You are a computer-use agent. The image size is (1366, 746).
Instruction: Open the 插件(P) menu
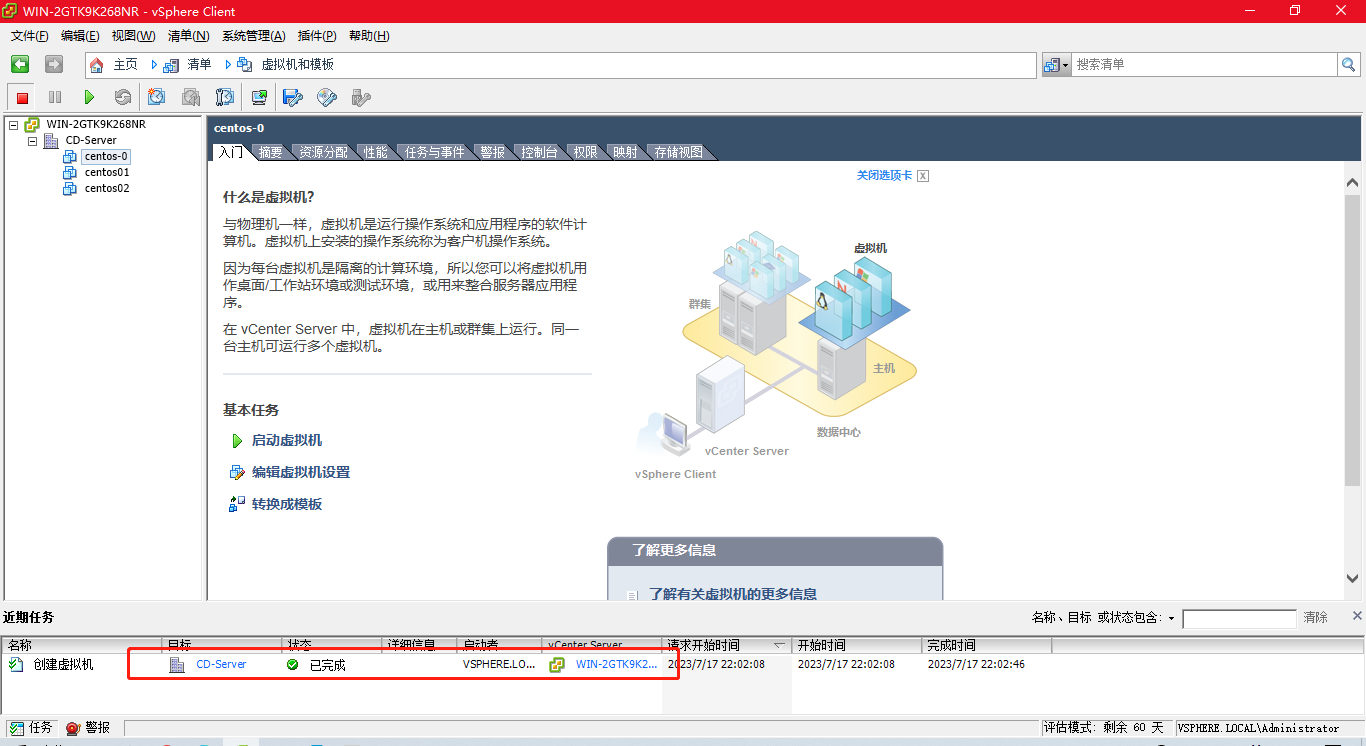317,36
